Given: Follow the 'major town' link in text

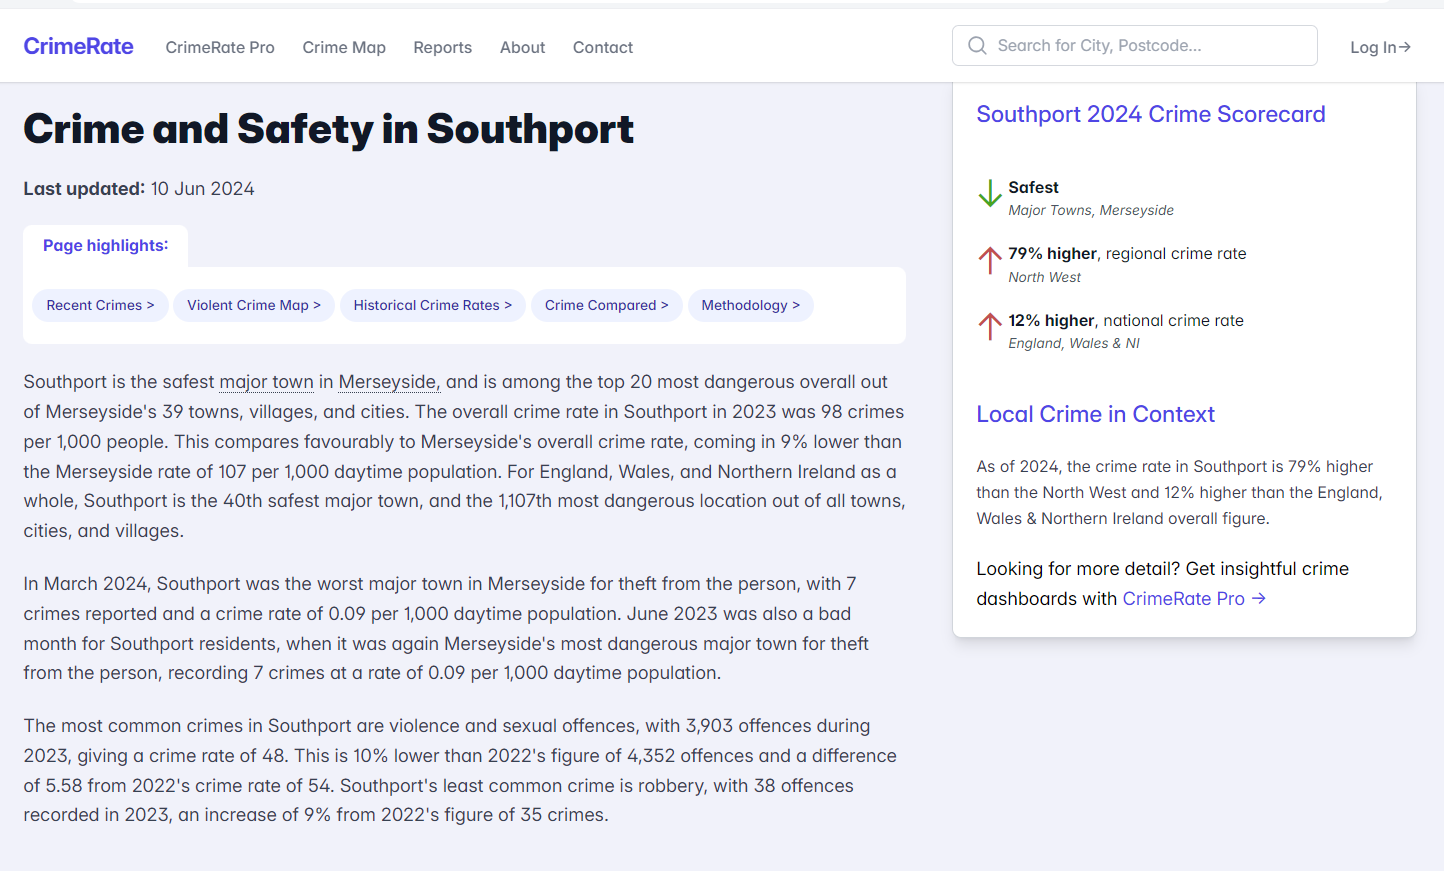Looking at the screenshot, I should pyautogui.click(x=266, y=382).
